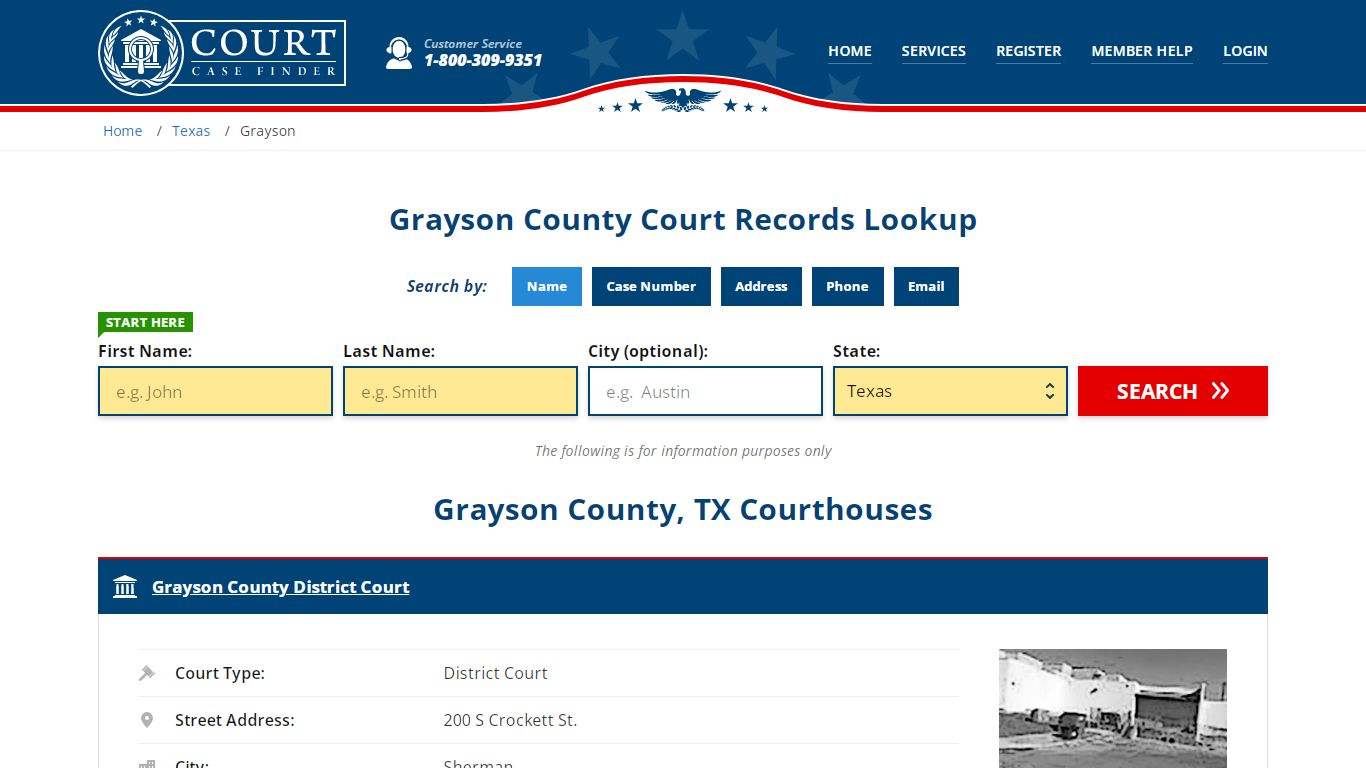
Task: Go to HOME in the top navigation
Action: click(850, 51)
